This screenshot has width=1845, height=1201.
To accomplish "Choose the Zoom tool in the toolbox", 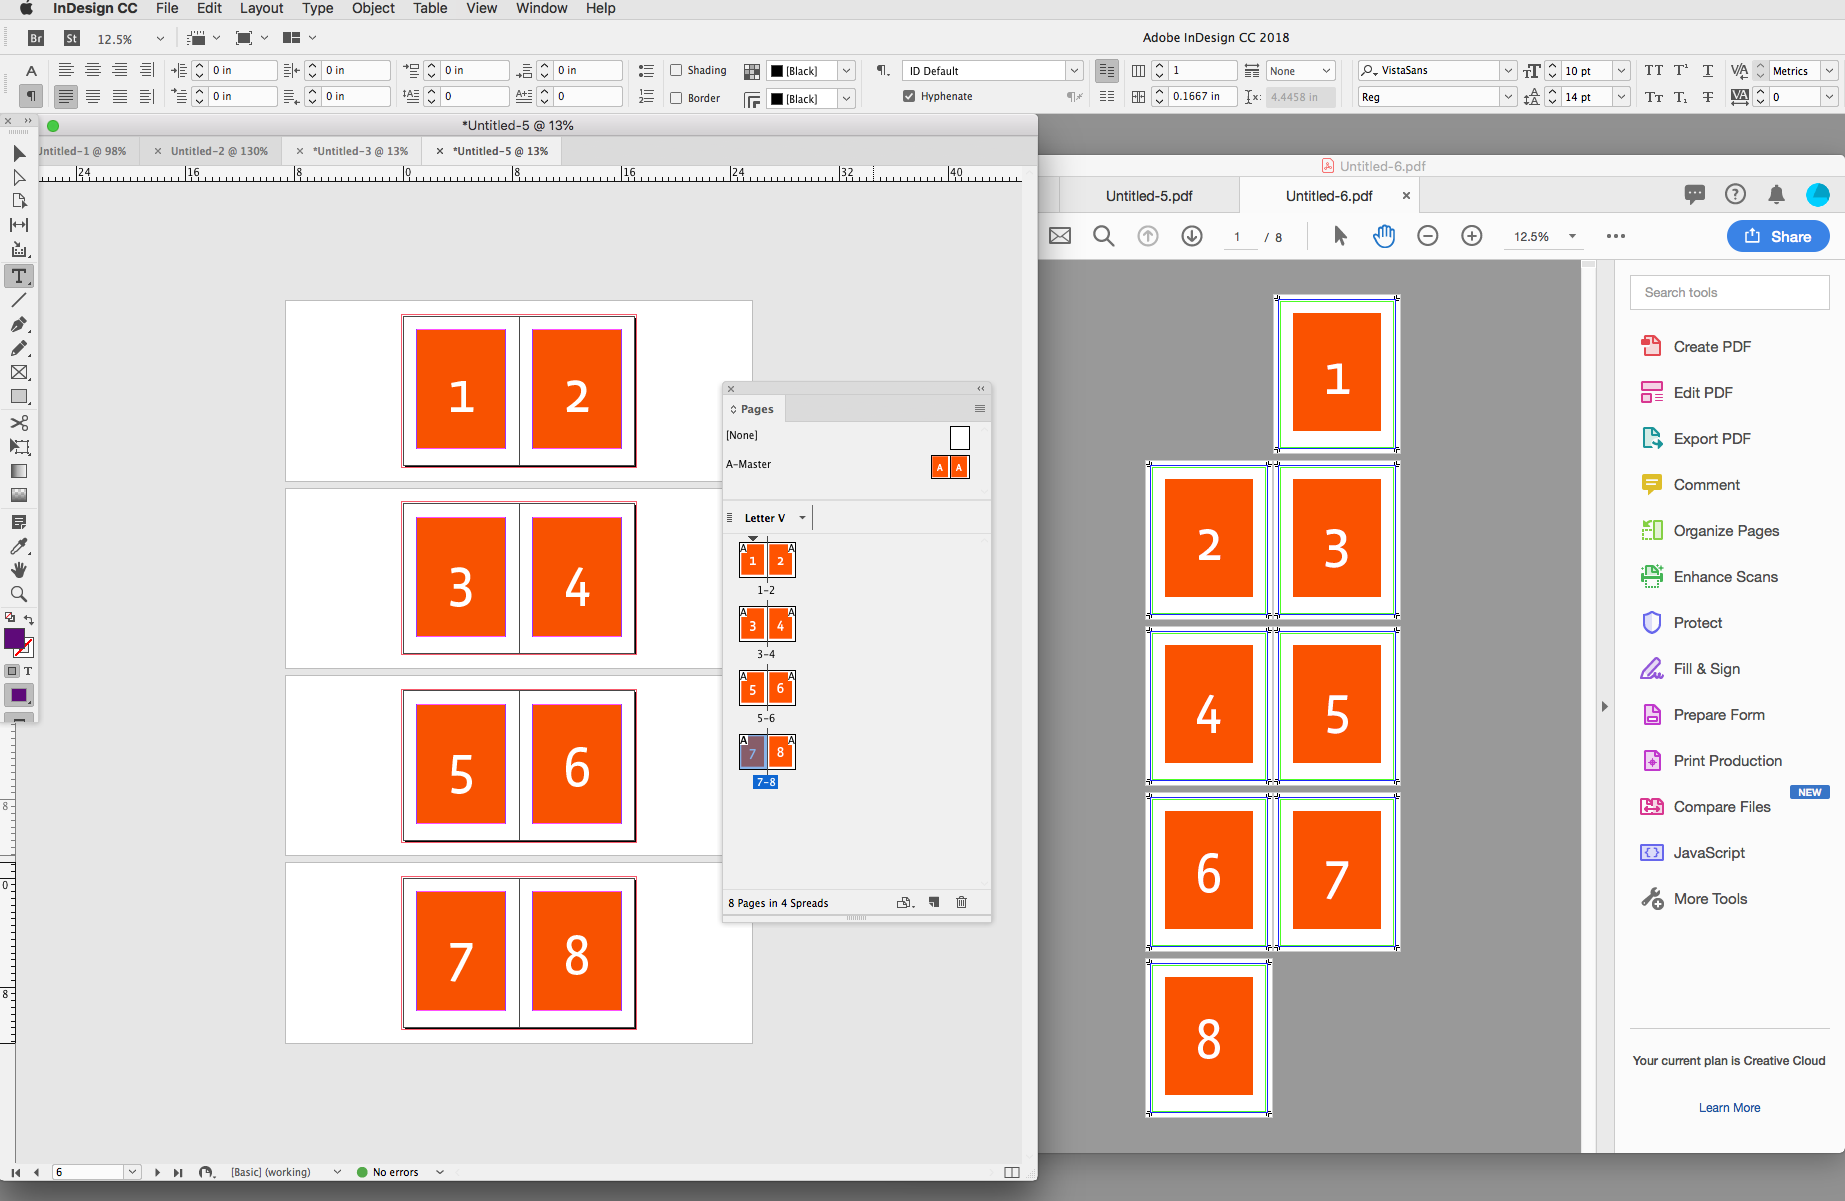I will click(x=19, y=594).
